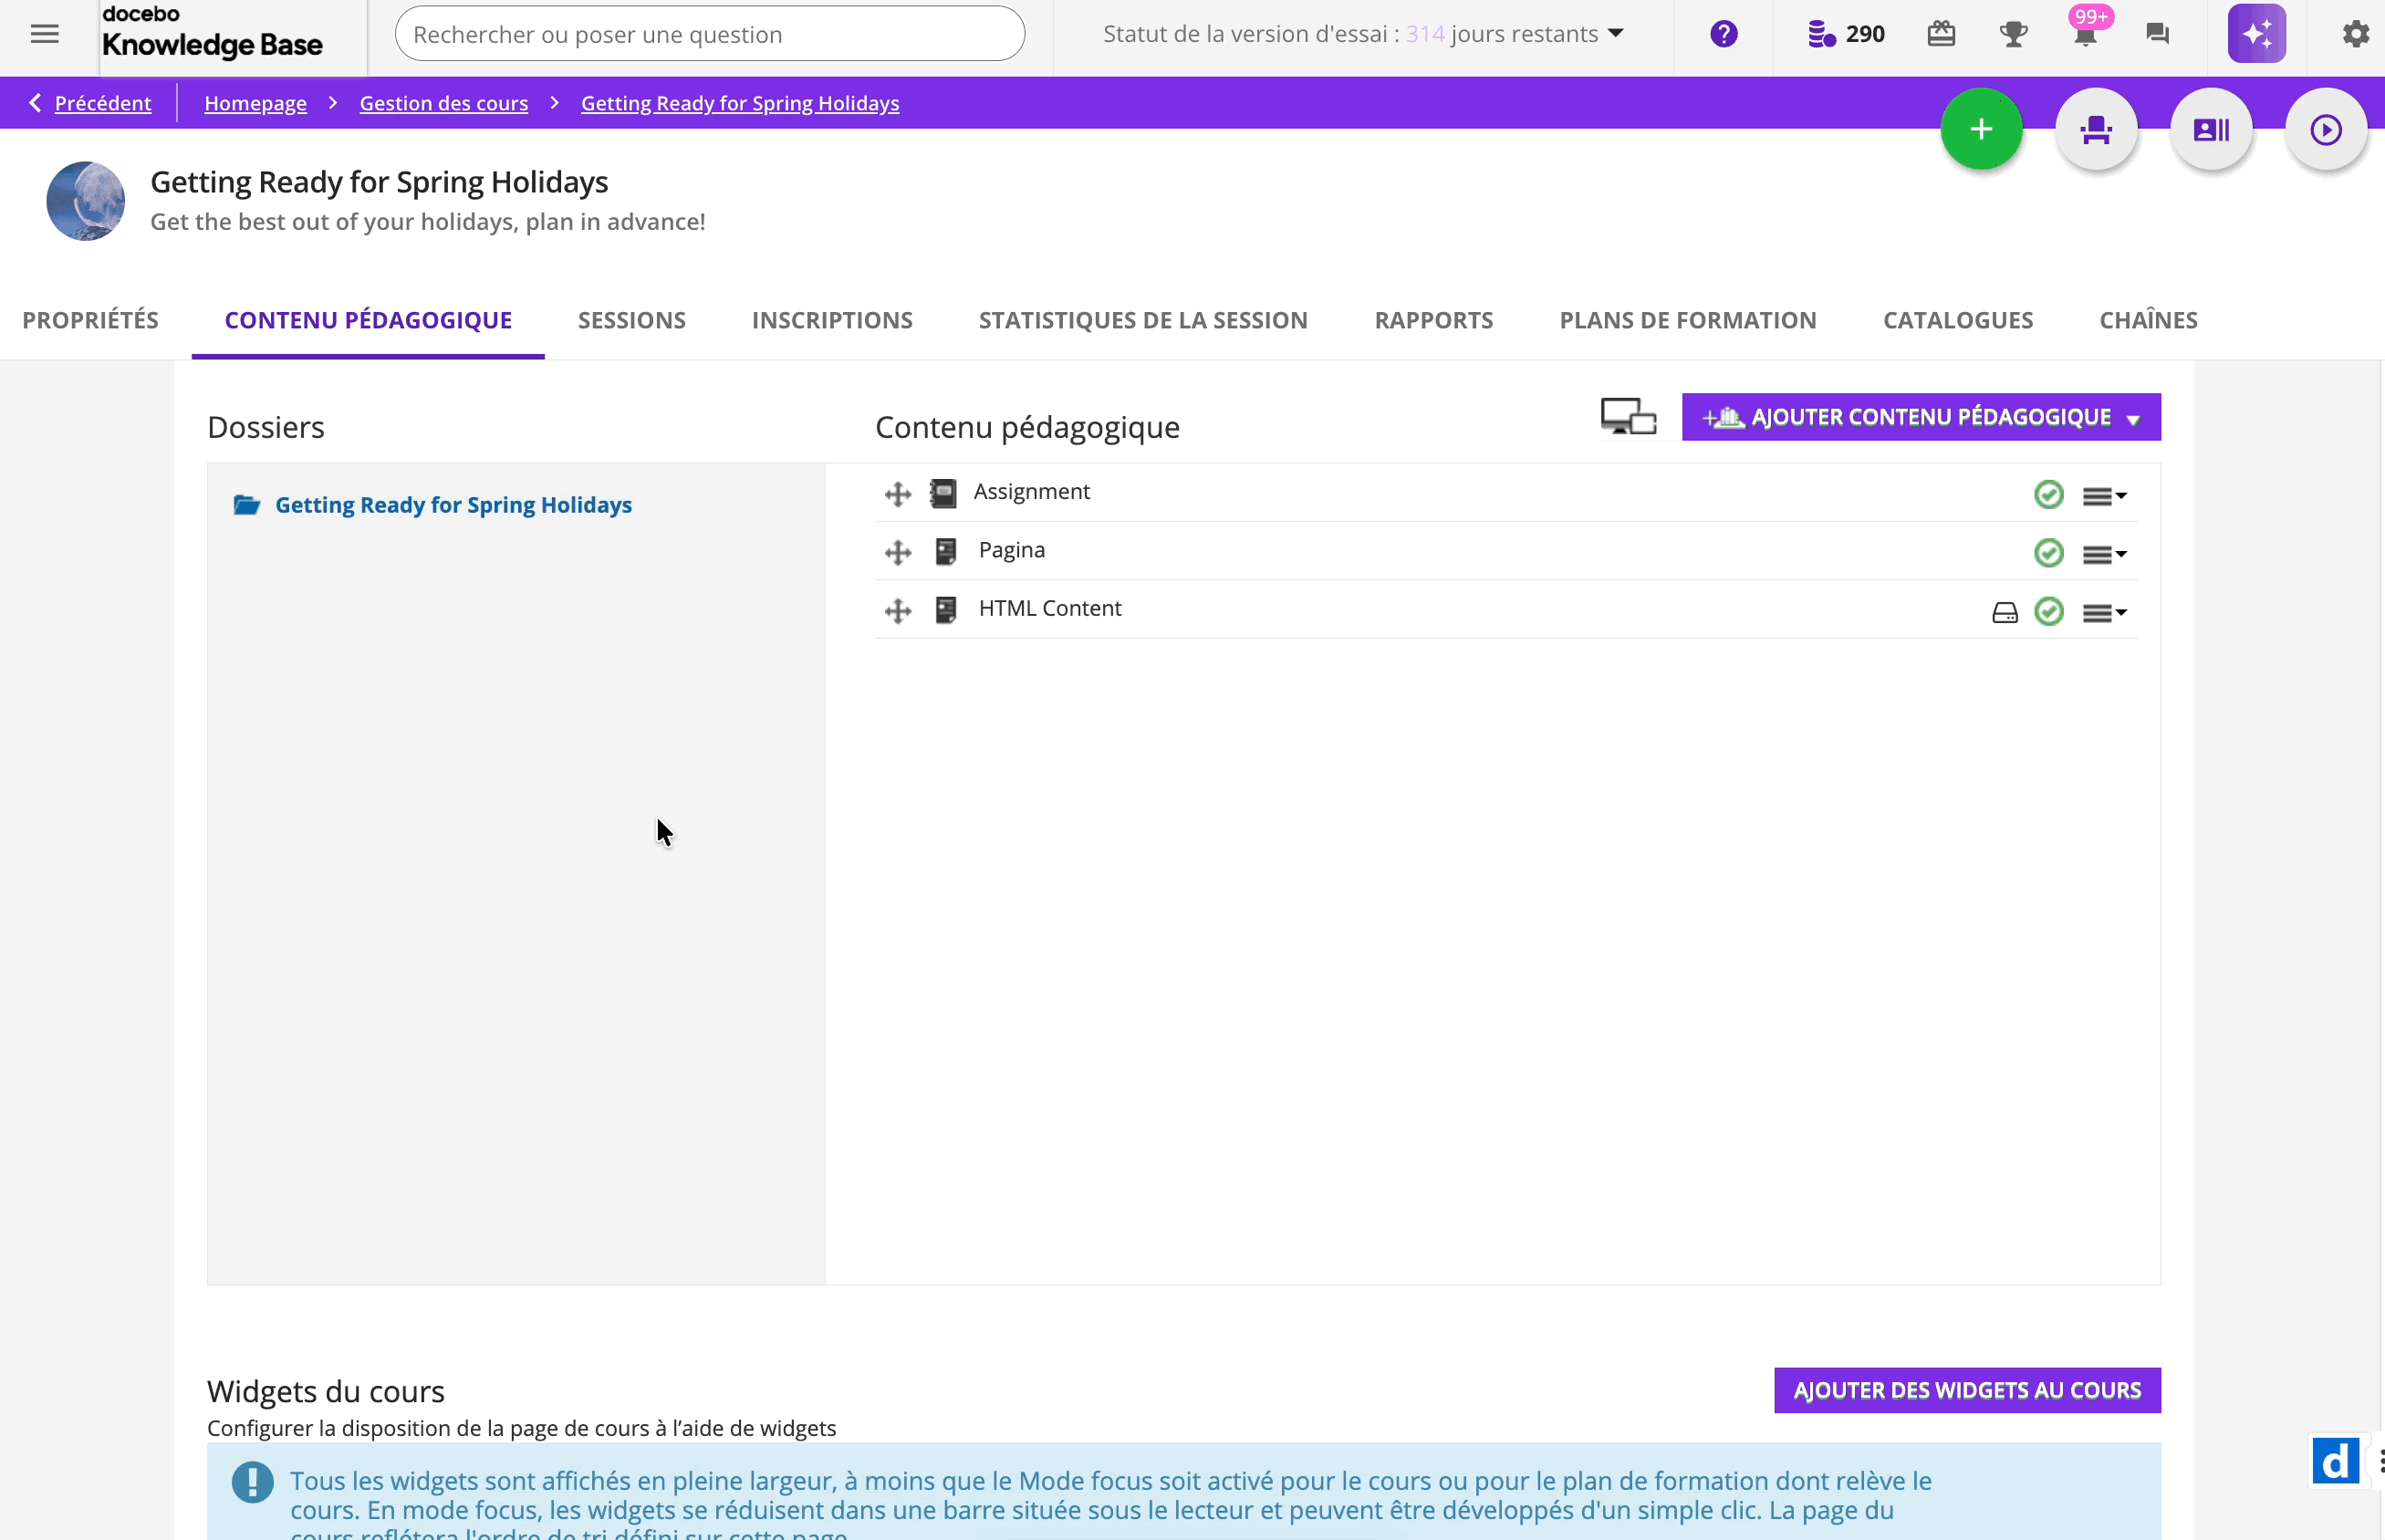The height and width of the screenshot is (1540, 2385).
Task: Open the Homepage breadcrumb link
Action: pyautogui.click(x=256, y=102)
